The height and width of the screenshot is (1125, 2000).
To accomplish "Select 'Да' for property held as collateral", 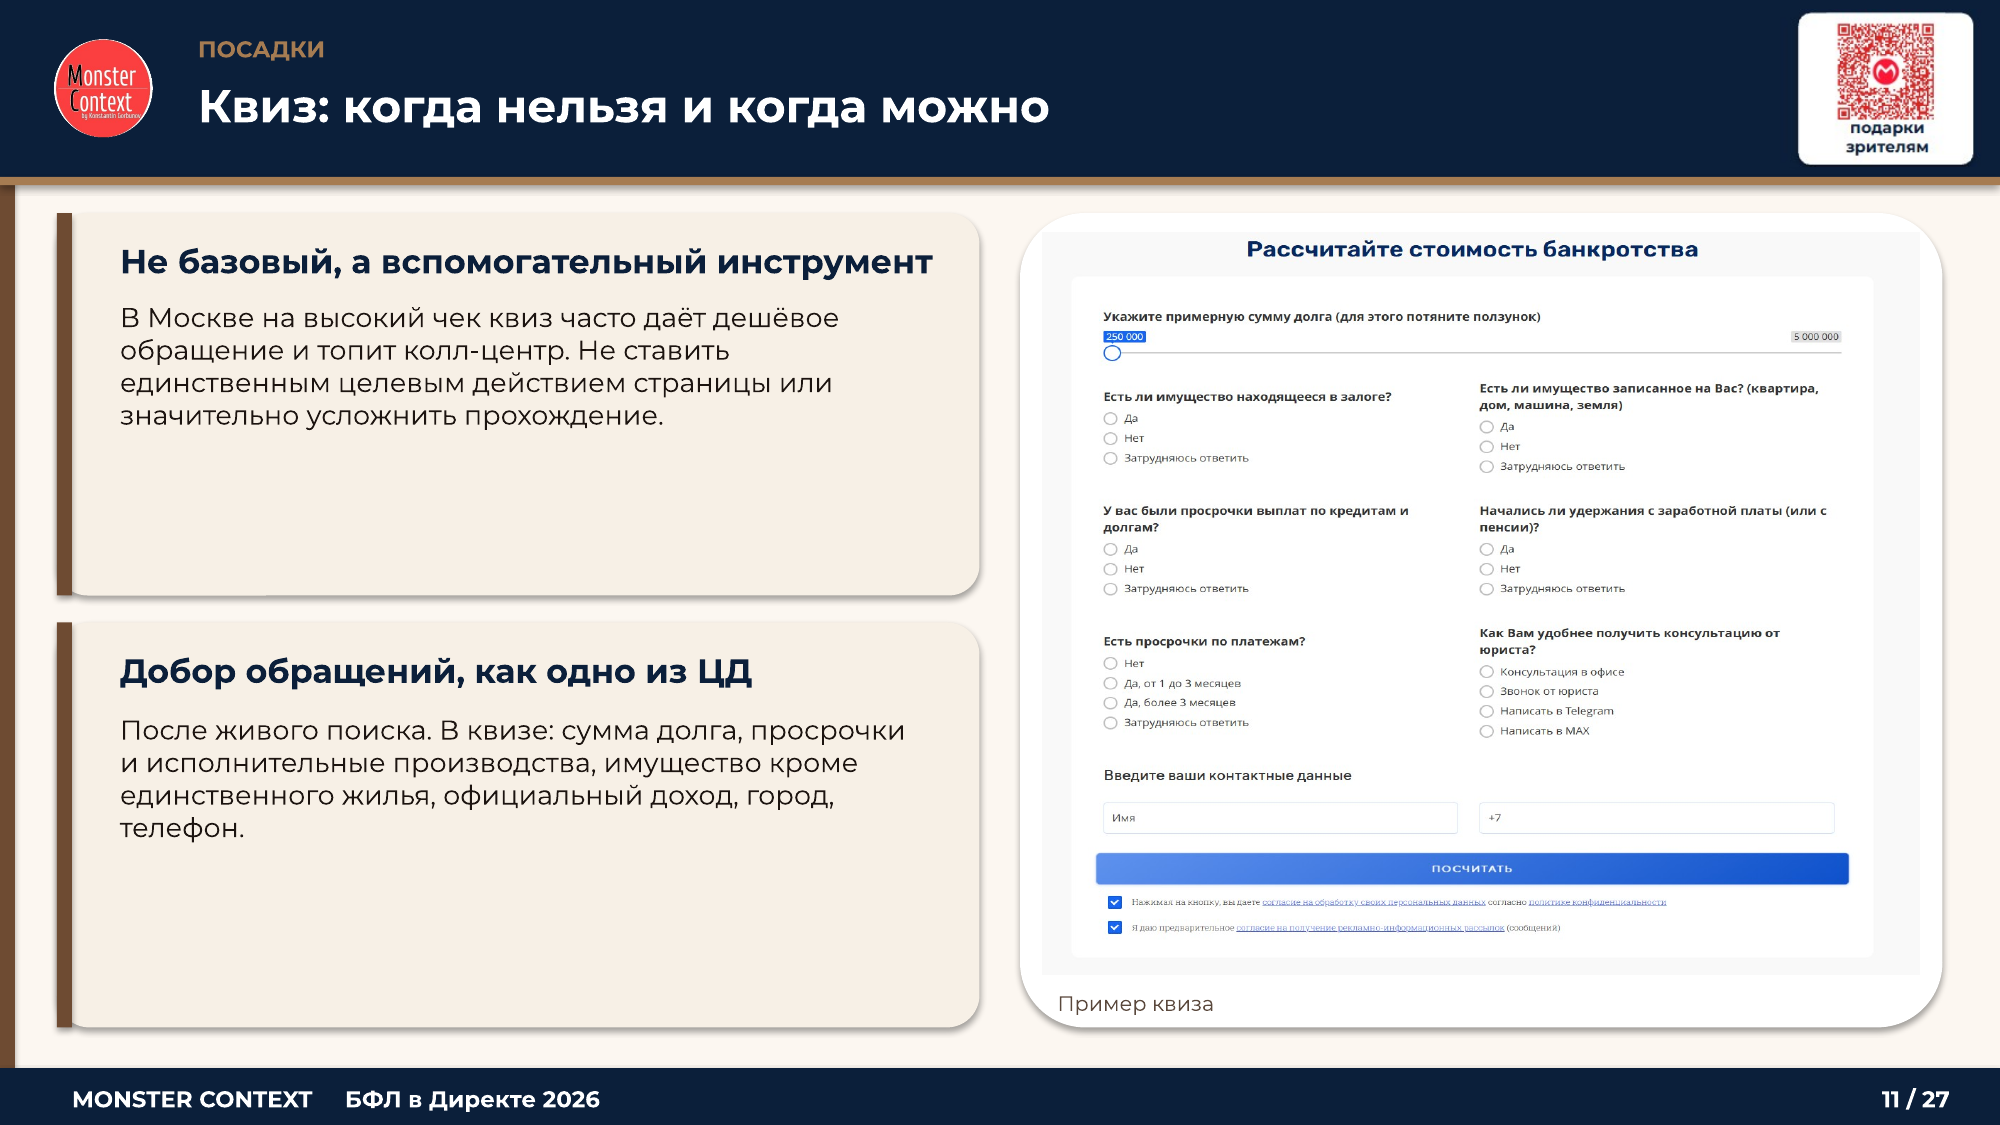I will point(1110,419).
